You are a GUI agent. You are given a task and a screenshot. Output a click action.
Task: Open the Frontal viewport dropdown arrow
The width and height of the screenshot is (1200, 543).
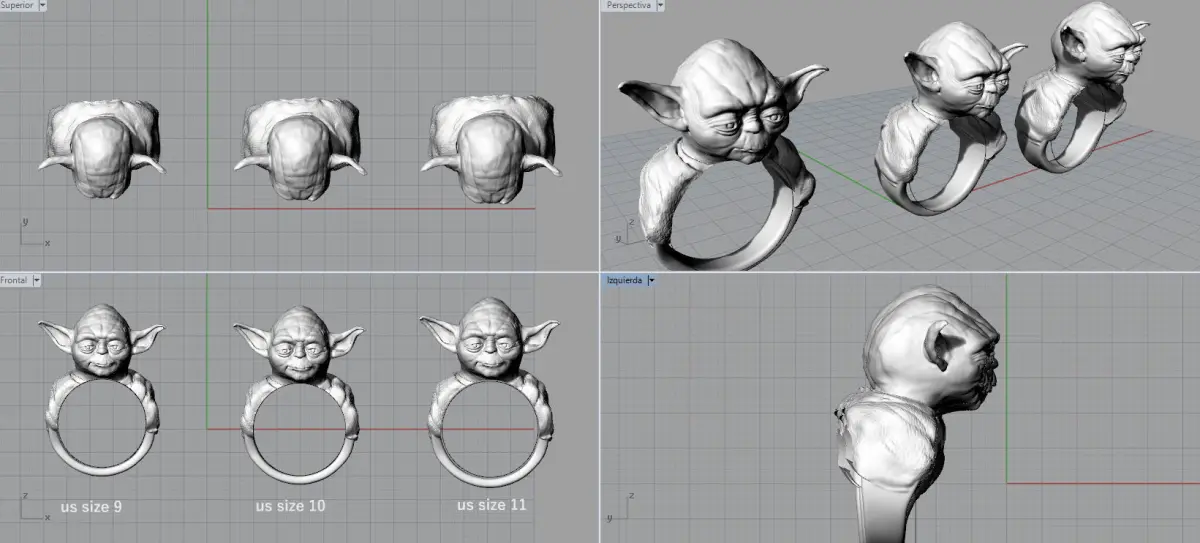tap(37, 281)
